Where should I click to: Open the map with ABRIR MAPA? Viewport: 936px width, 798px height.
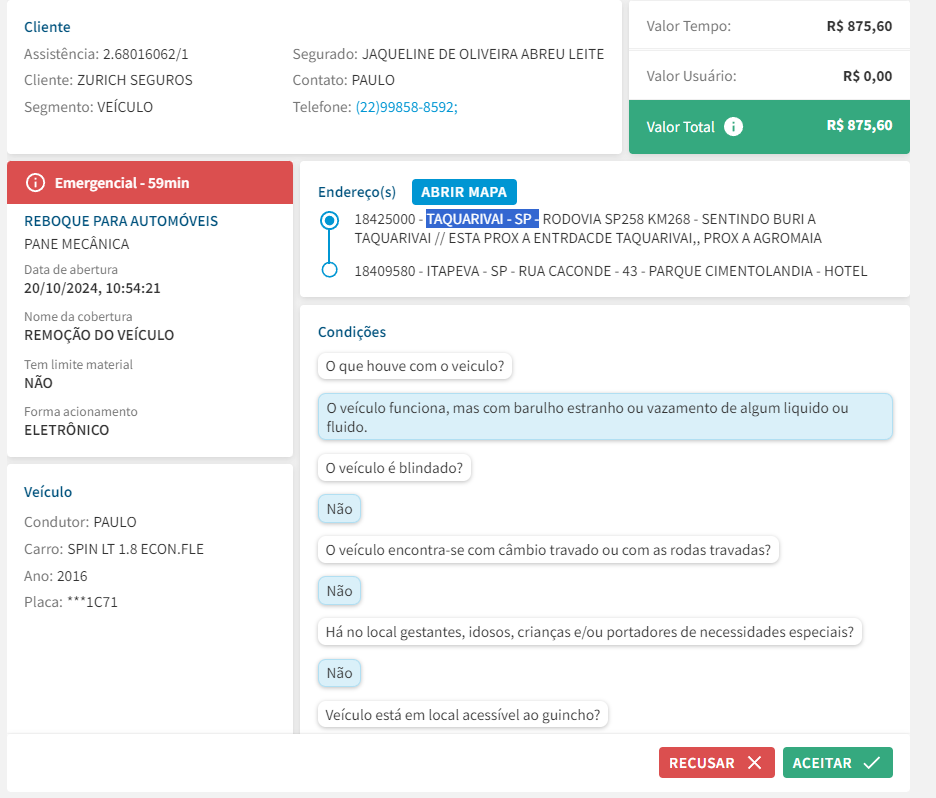(x=464, y=192)
